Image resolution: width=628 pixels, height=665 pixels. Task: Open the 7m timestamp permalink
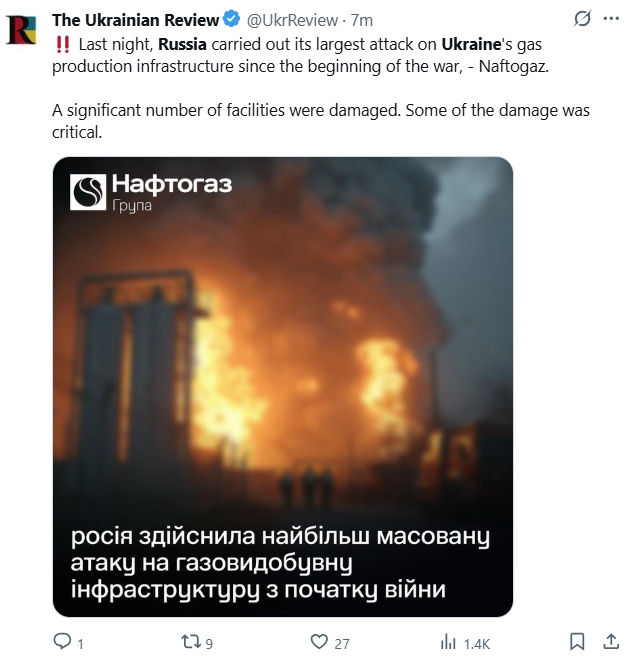[362, 20]
